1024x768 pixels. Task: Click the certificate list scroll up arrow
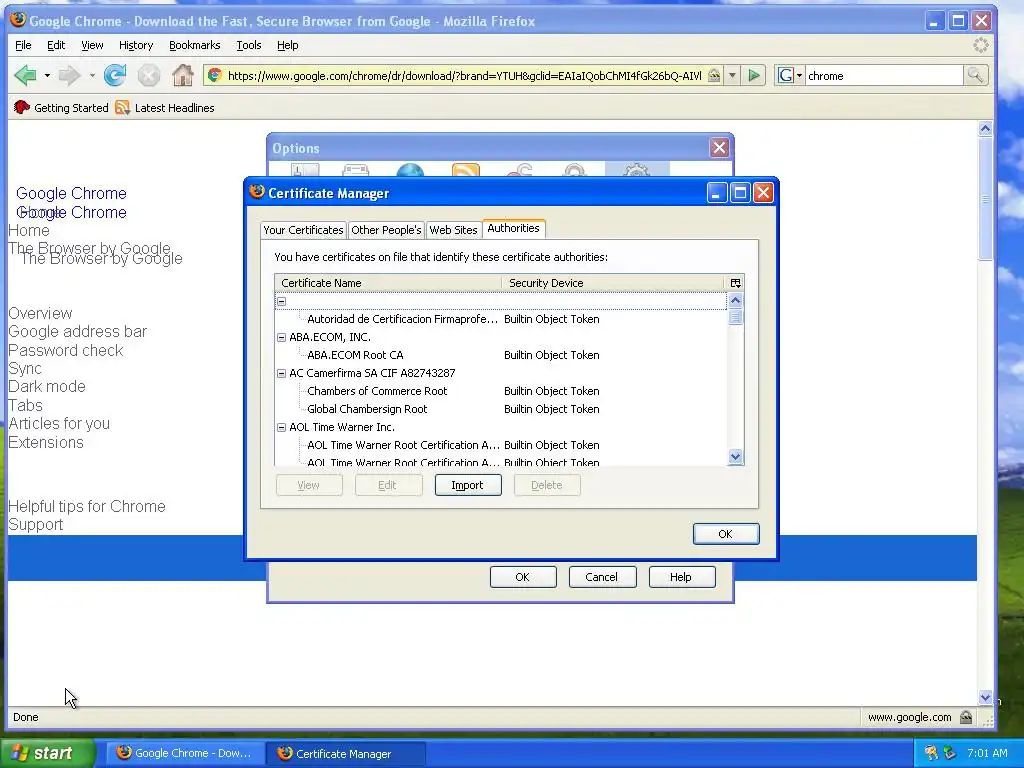pos(735,300)
